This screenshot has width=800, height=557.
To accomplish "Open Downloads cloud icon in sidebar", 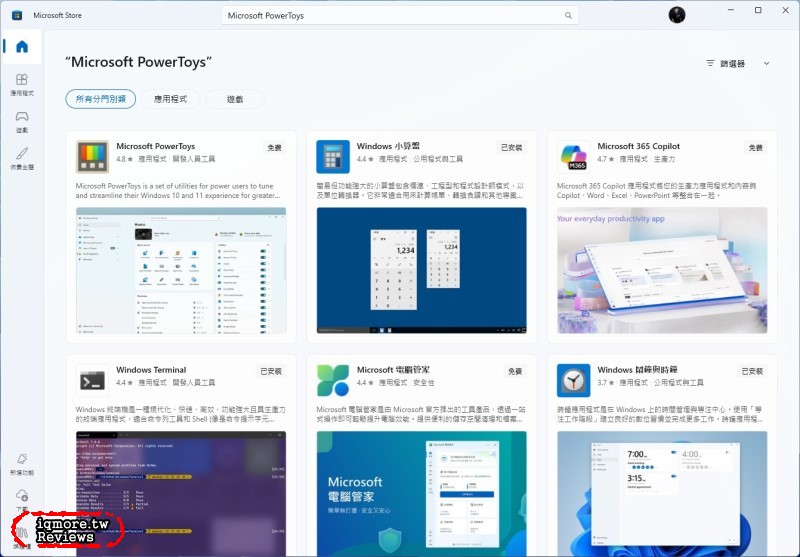I will pyautogui.click(x=22, y=500).
